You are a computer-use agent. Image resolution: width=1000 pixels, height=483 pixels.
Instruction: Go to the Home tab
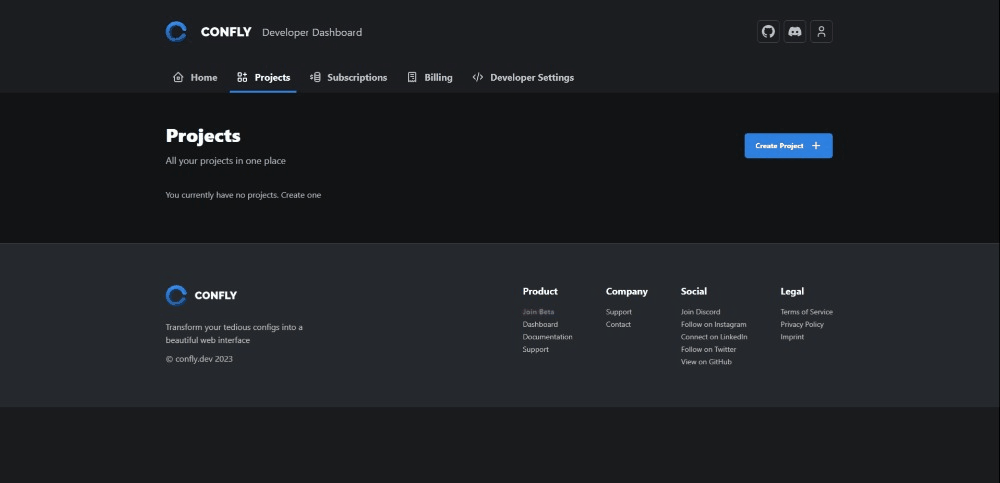pos(195,77)
